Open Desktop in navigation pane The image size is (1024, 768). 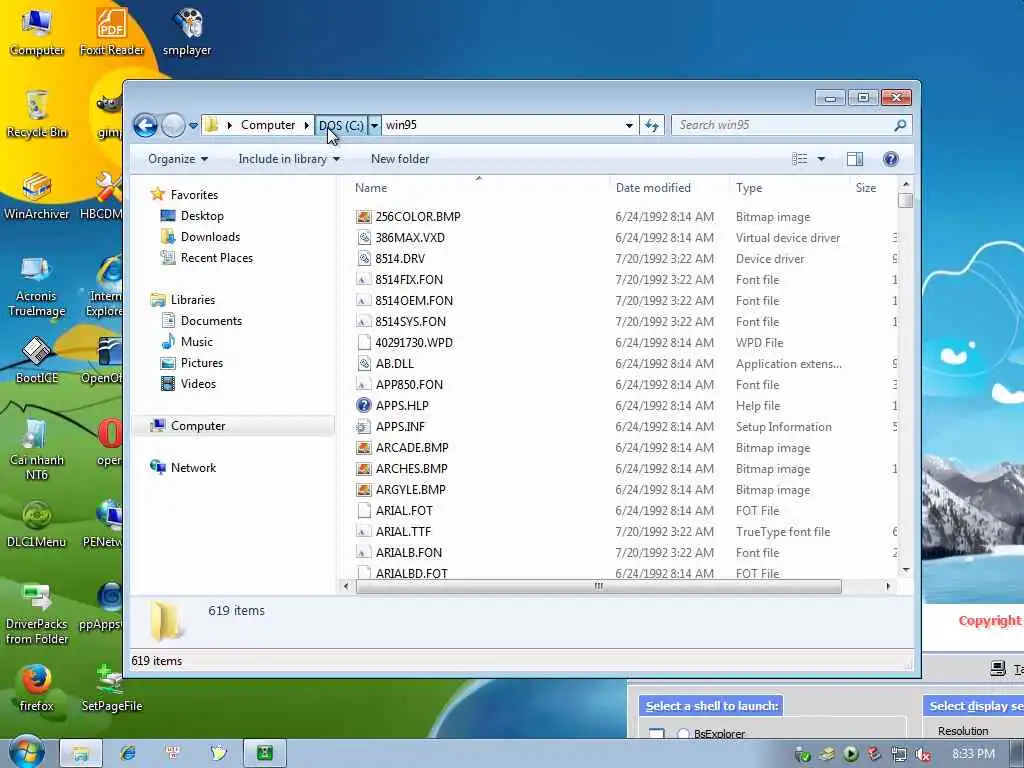(x=202, y=216)
